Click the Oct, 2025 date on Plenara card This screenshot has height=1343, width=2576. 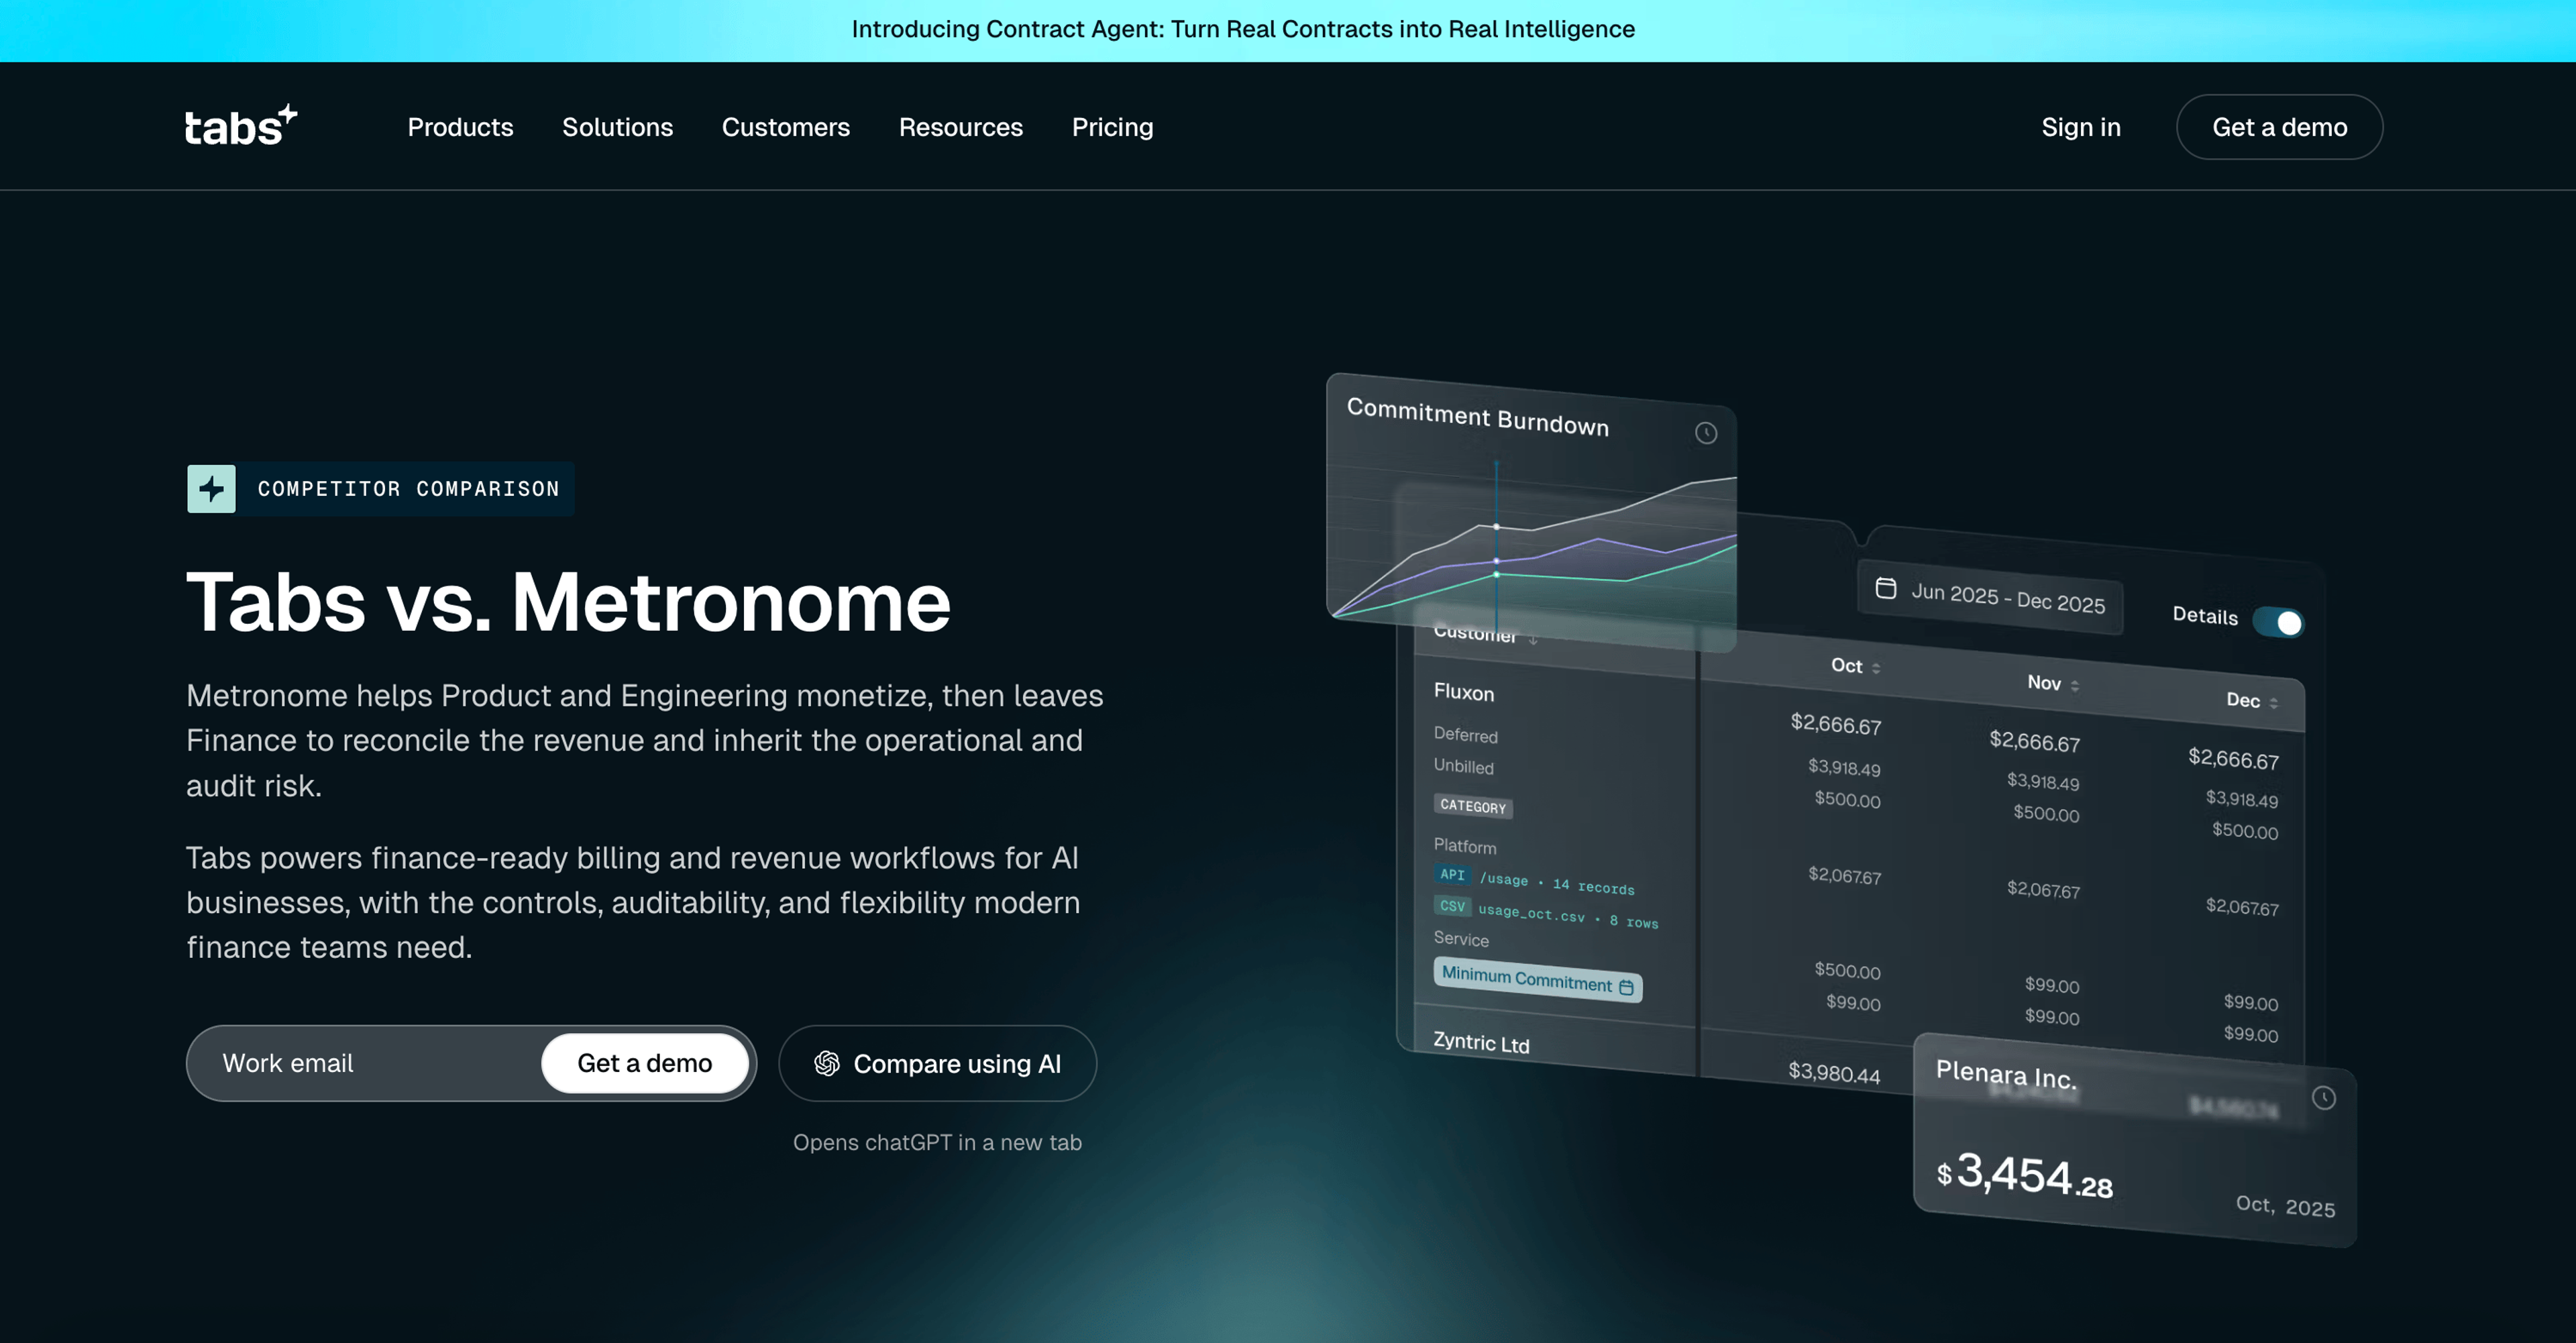[2286, 1206]
